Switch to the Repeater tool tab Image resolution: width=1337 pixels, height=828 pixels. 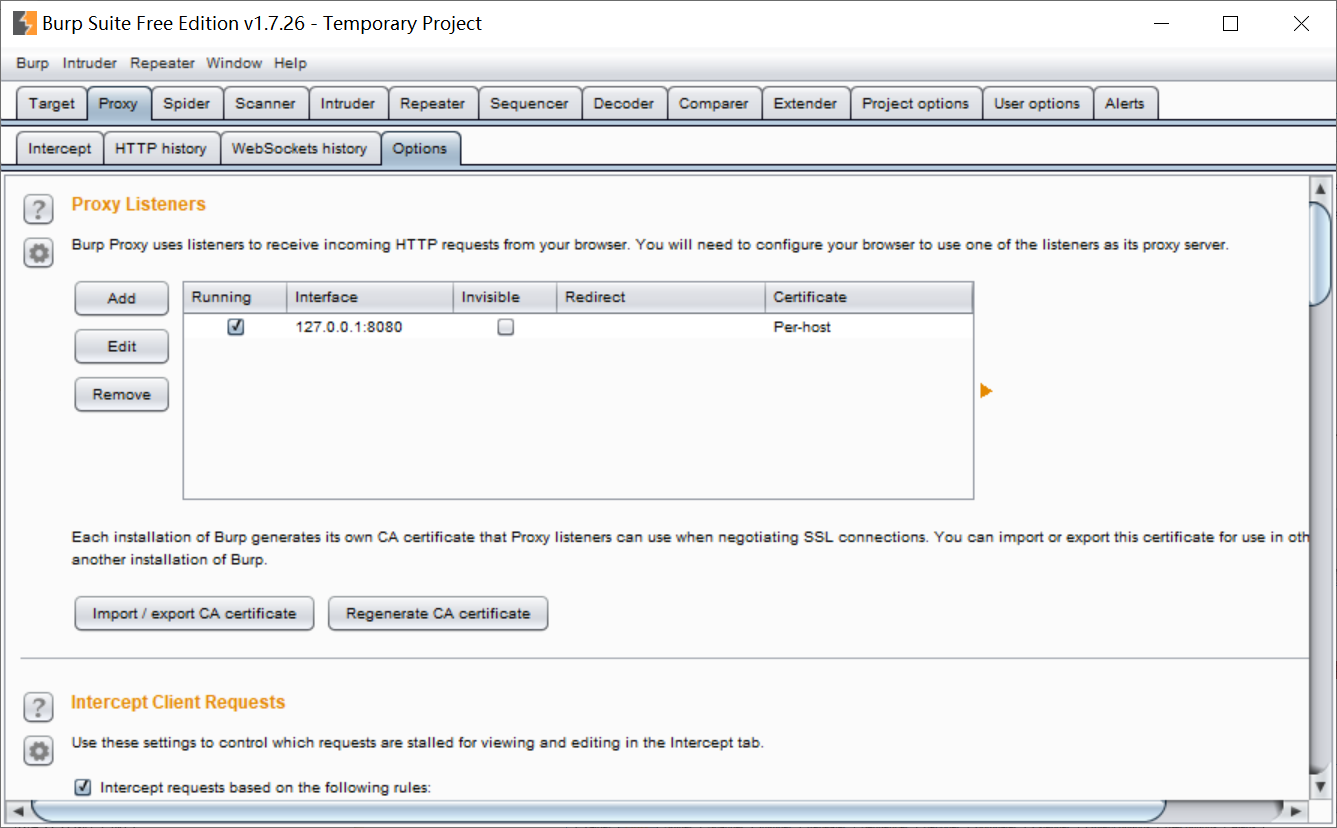click(432, 103)
